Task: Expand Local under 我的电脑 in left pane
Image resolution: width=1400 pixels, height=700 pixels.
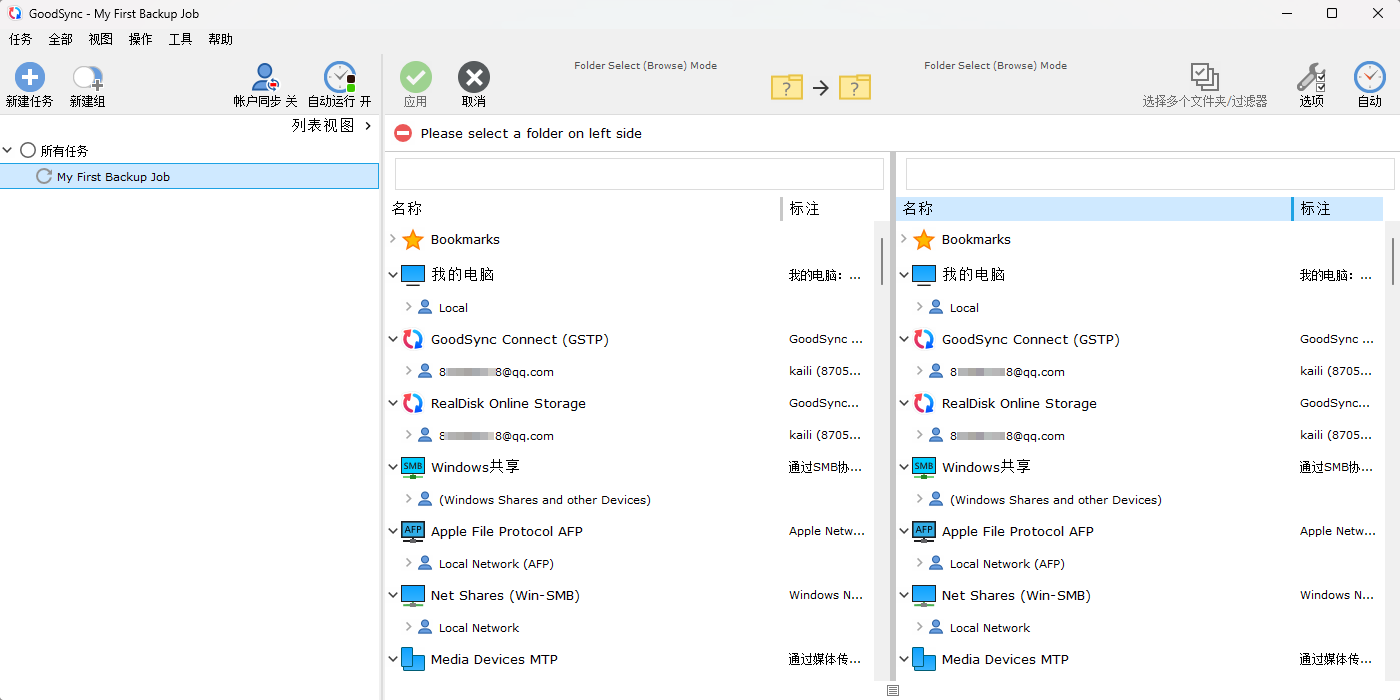Action: click(408, 307)
